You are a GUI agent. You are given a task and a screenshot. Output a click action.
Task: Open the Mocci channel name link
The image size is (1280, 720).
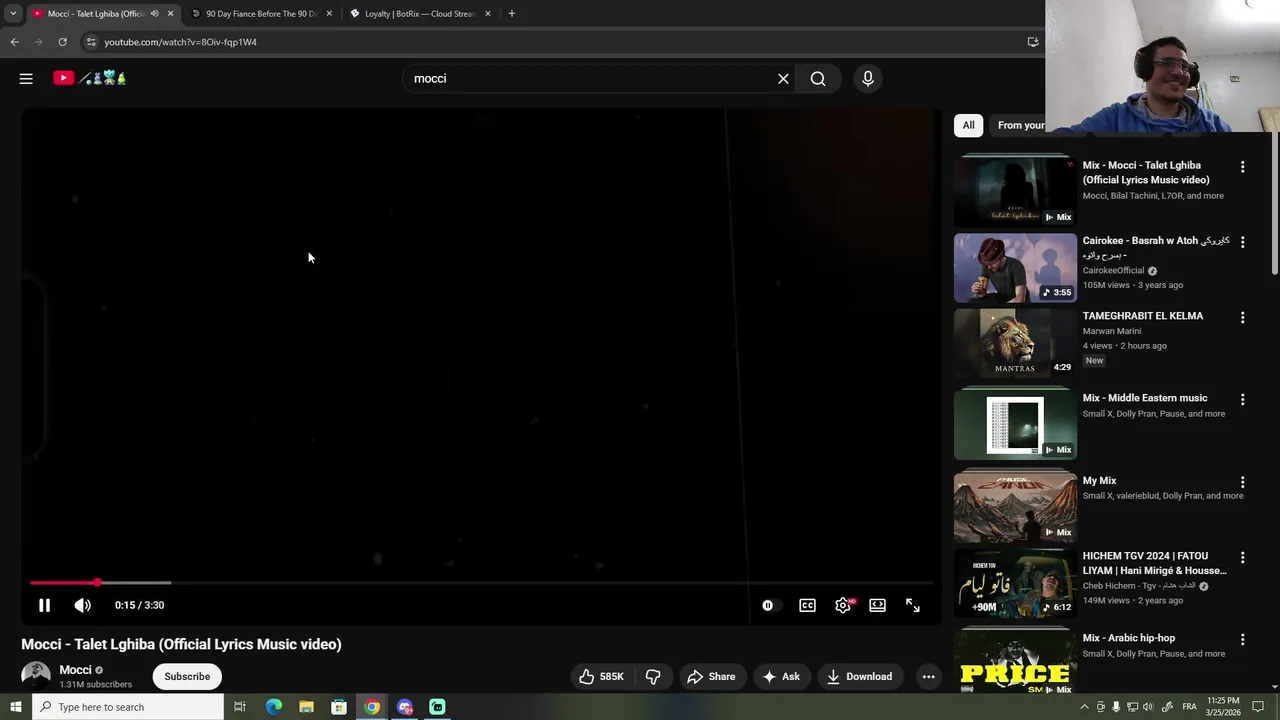pyautogui.click(x=75, y=670)
